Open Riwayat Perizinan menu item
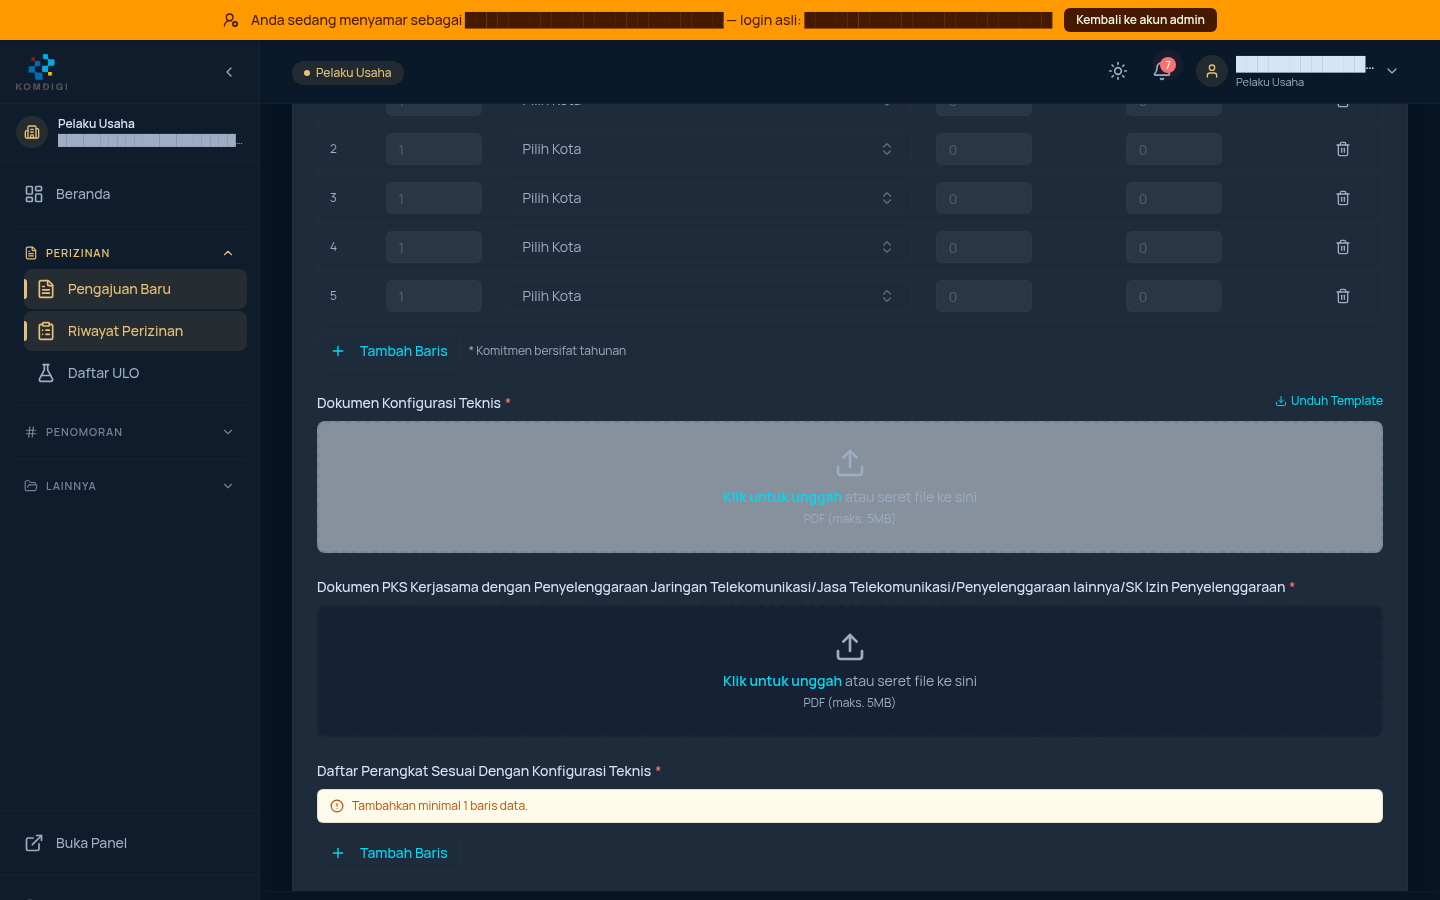The image size is (1440, 900). coord(136,331)
